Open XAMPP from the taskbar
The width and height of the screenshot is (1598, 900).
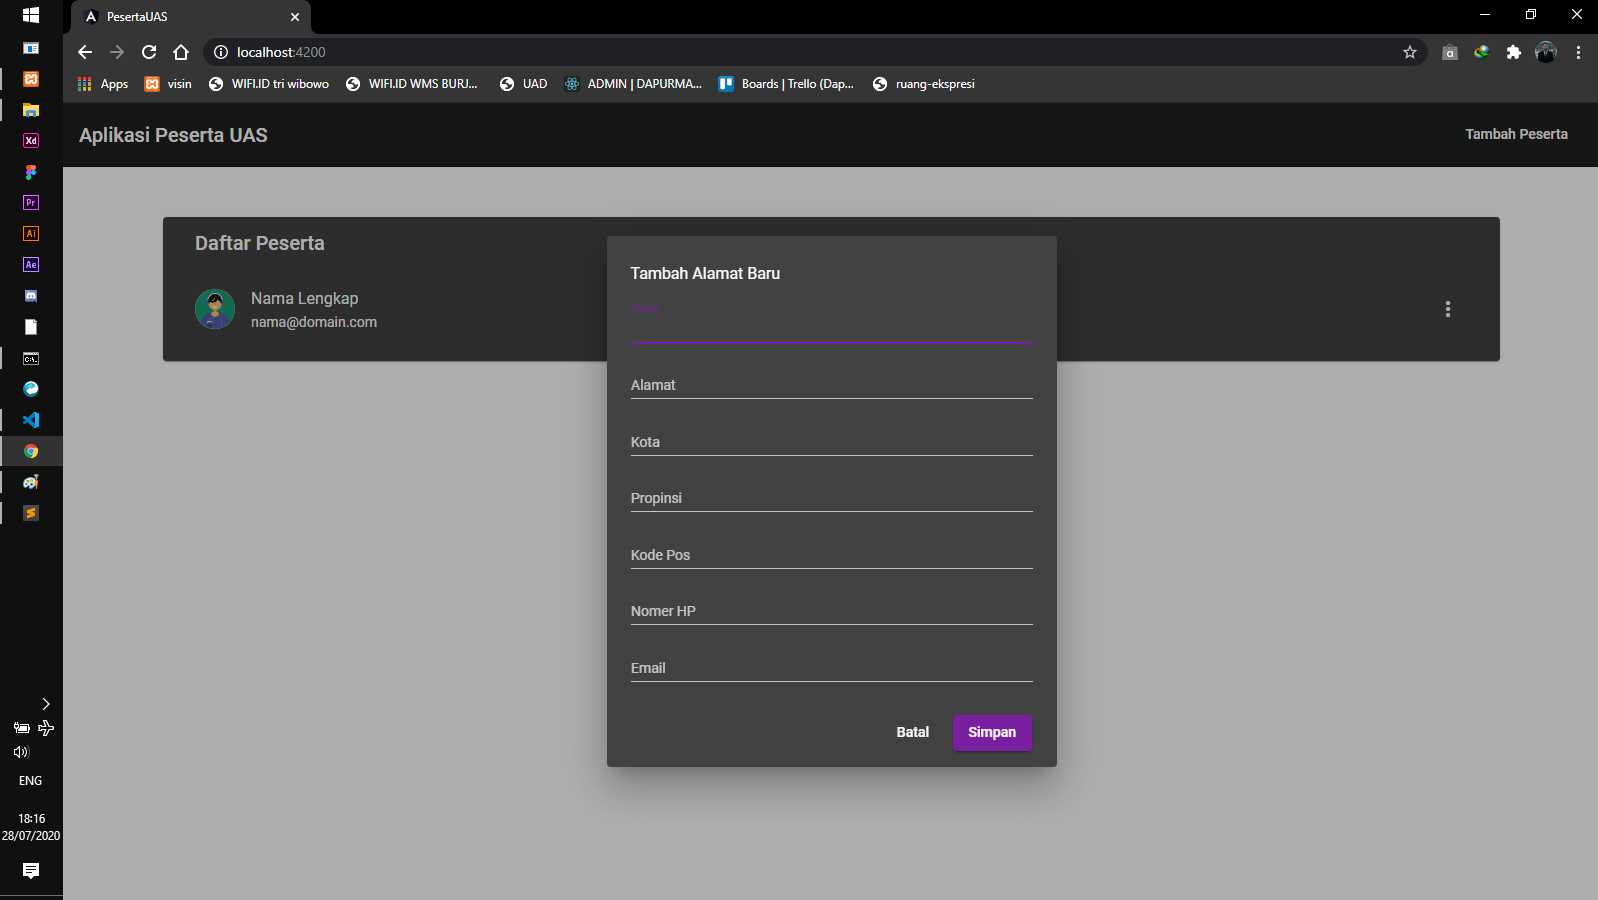pos(31,79)
